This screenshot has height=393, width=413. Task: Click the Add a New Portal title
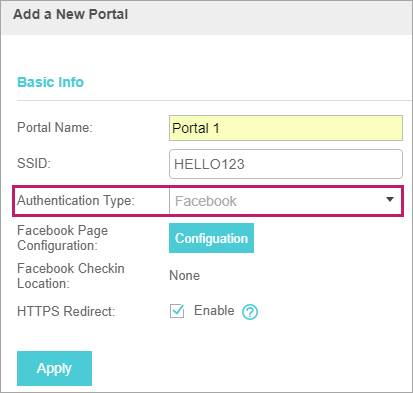click(x=70, y=14)
